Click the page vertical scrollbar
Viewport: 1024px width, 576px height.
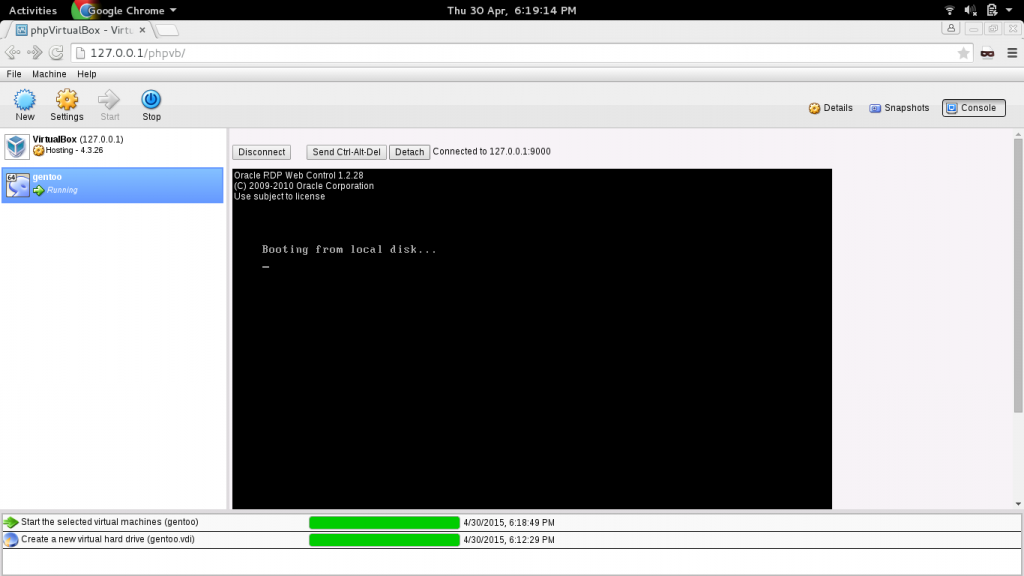point(1018,275)
